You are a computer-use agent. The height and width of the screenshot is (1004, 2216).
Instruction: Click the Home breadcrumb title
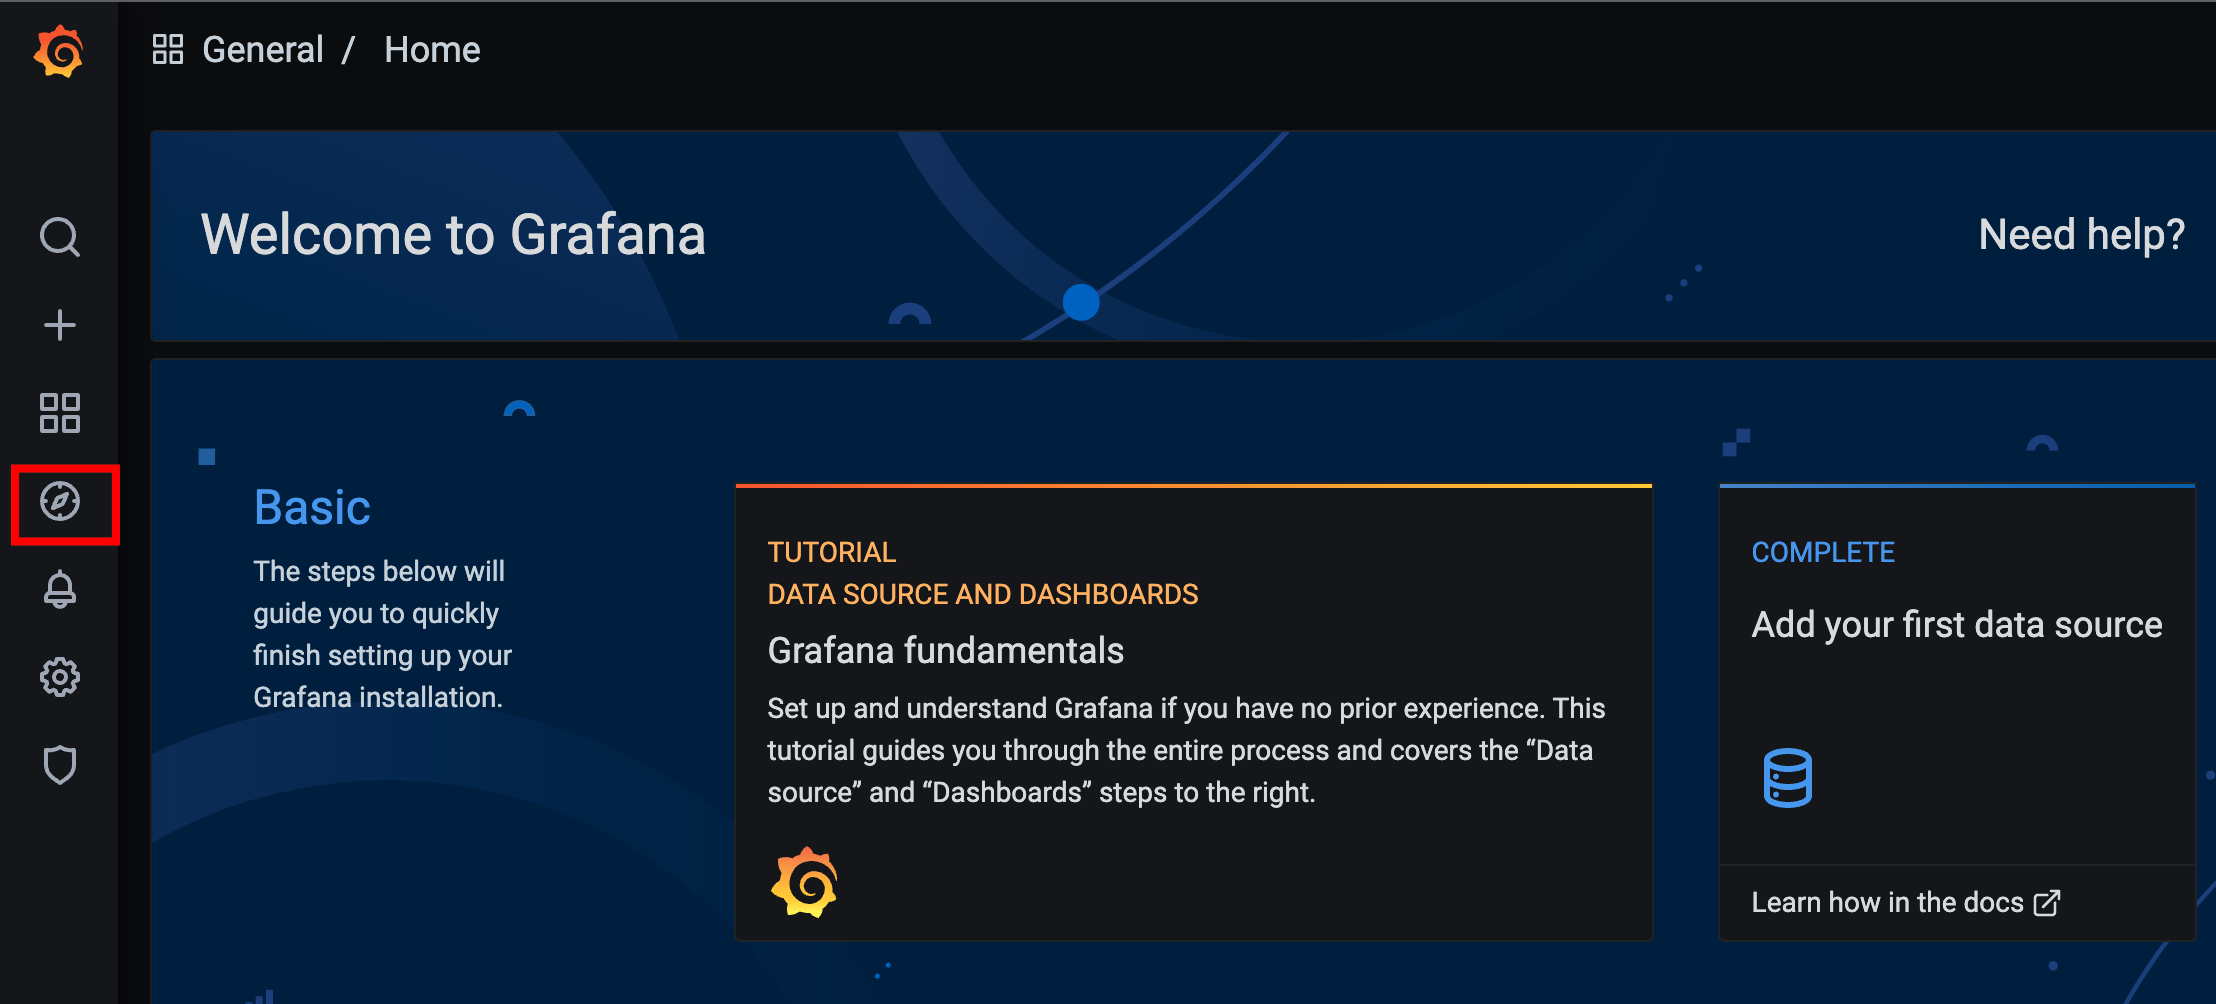click(432, 49)
